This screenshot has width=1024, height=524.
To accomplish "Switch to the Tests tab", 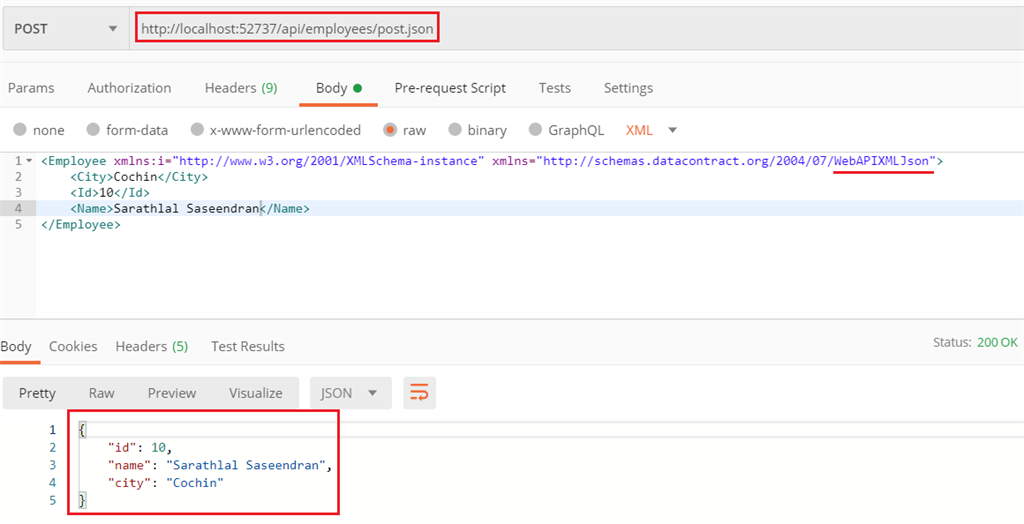I will point(554,88).
